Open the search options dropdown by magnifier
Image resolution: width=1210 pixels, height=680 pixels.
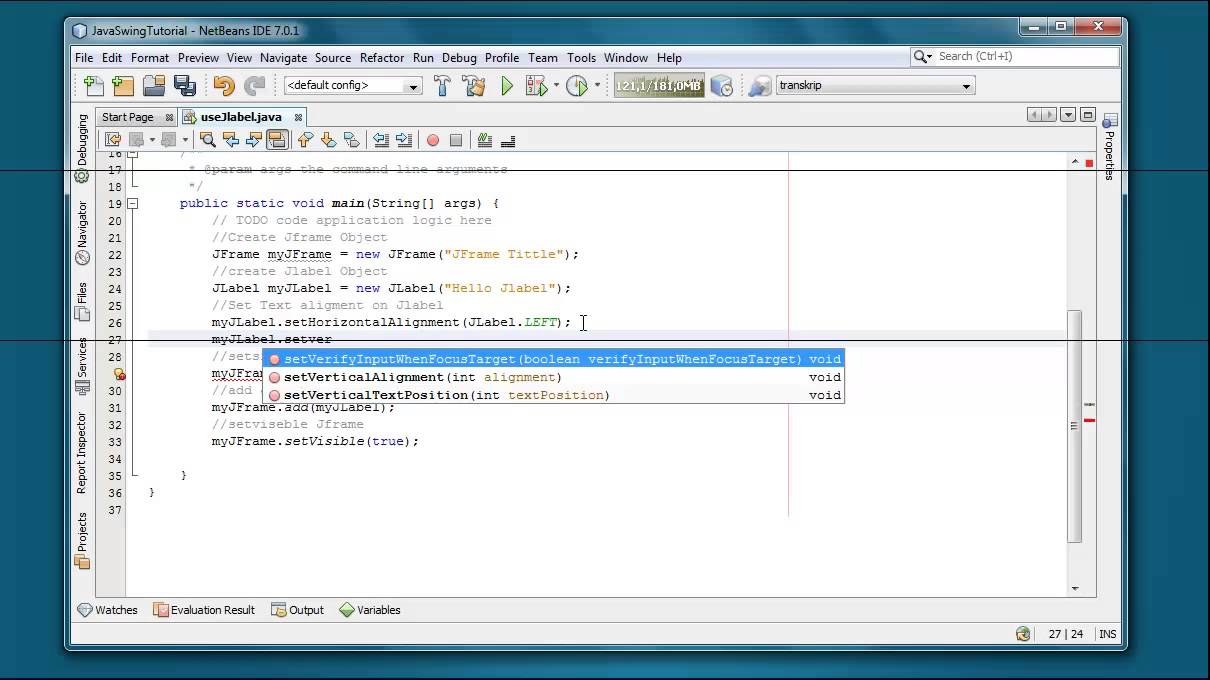click(923, 57)
